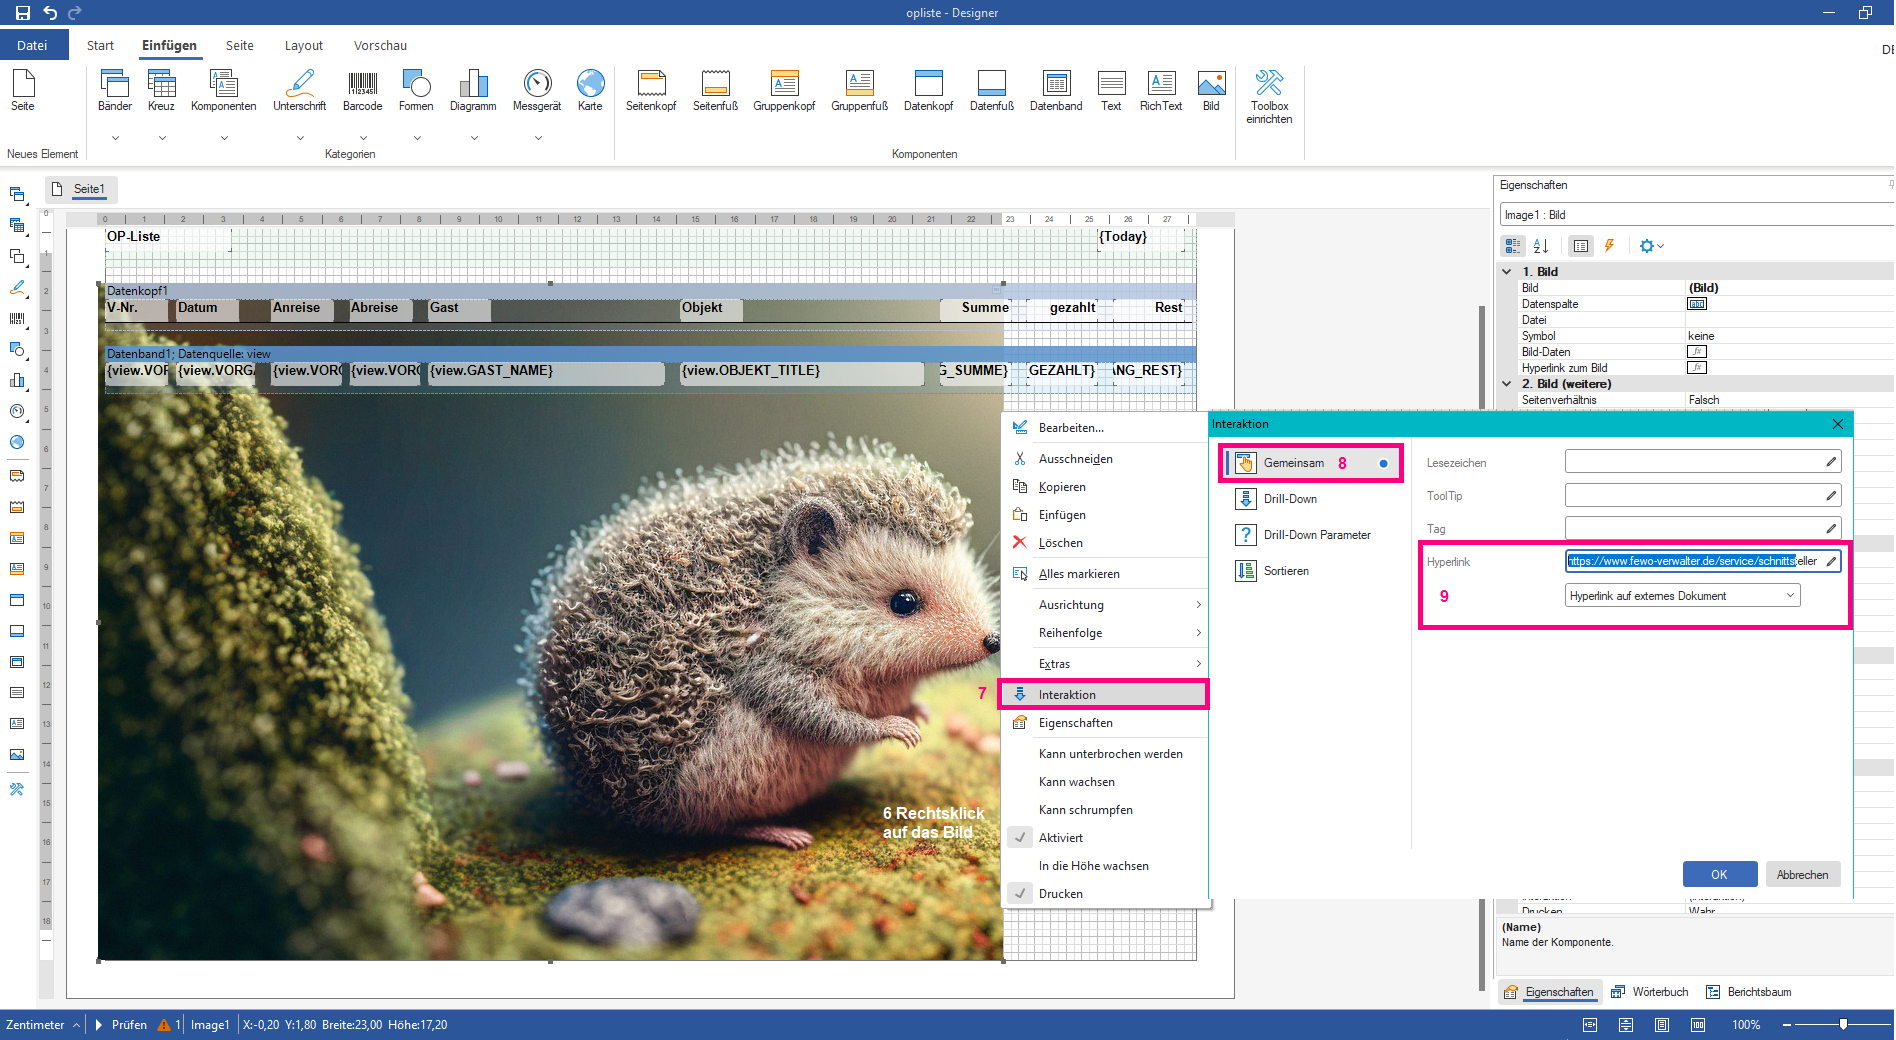Select Löschen in context menu
Screen dimensions: 1896x1040
pos(1105,543)
